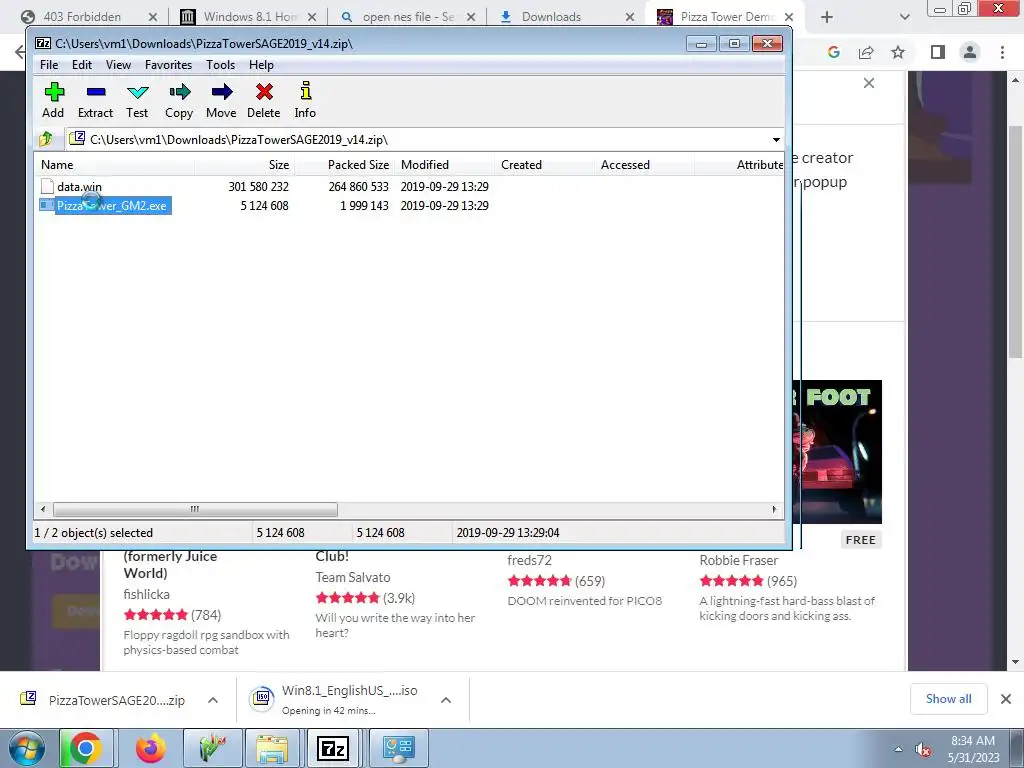Open the View menu
Screen dimensions: 1024x768
(118, 65)
